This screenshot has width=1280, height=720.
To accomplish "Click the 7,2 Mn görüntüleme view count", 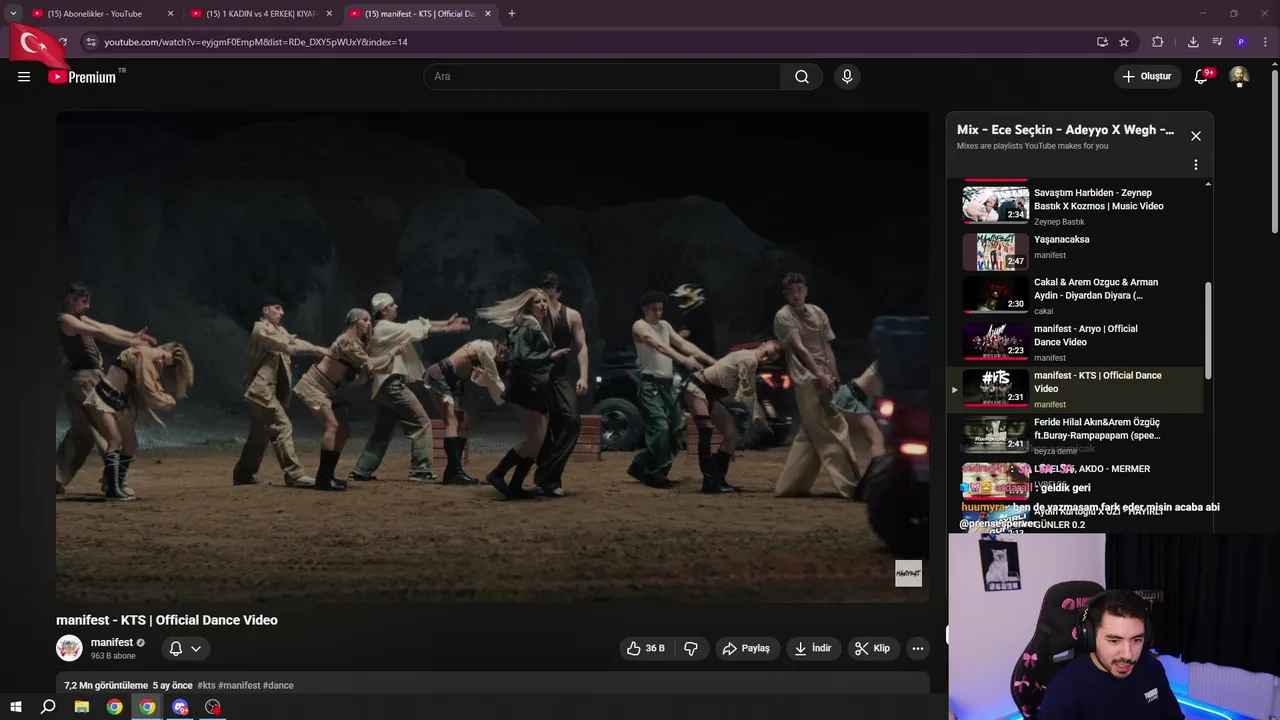I will (106, 685).
